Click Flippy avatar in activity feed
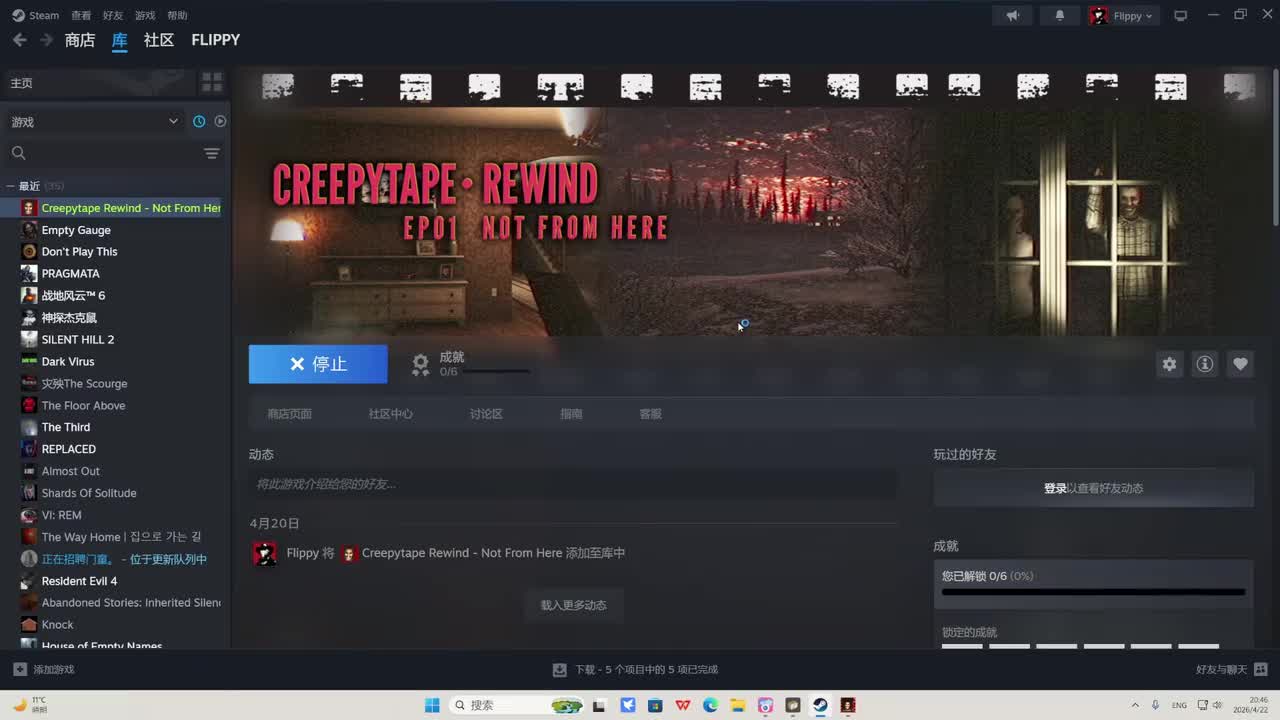 click(x=265, y=554)
